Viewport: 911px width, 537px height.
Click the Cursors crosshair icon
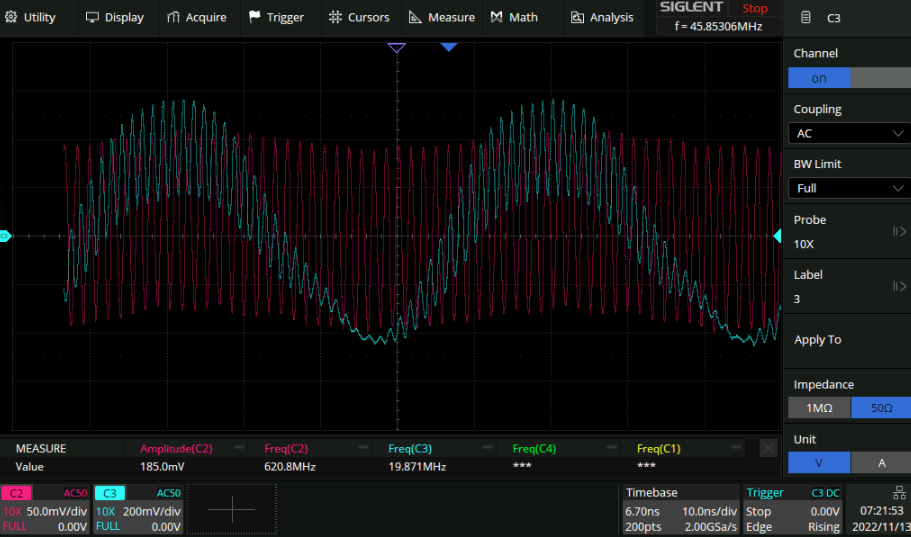tap(336, 17)
